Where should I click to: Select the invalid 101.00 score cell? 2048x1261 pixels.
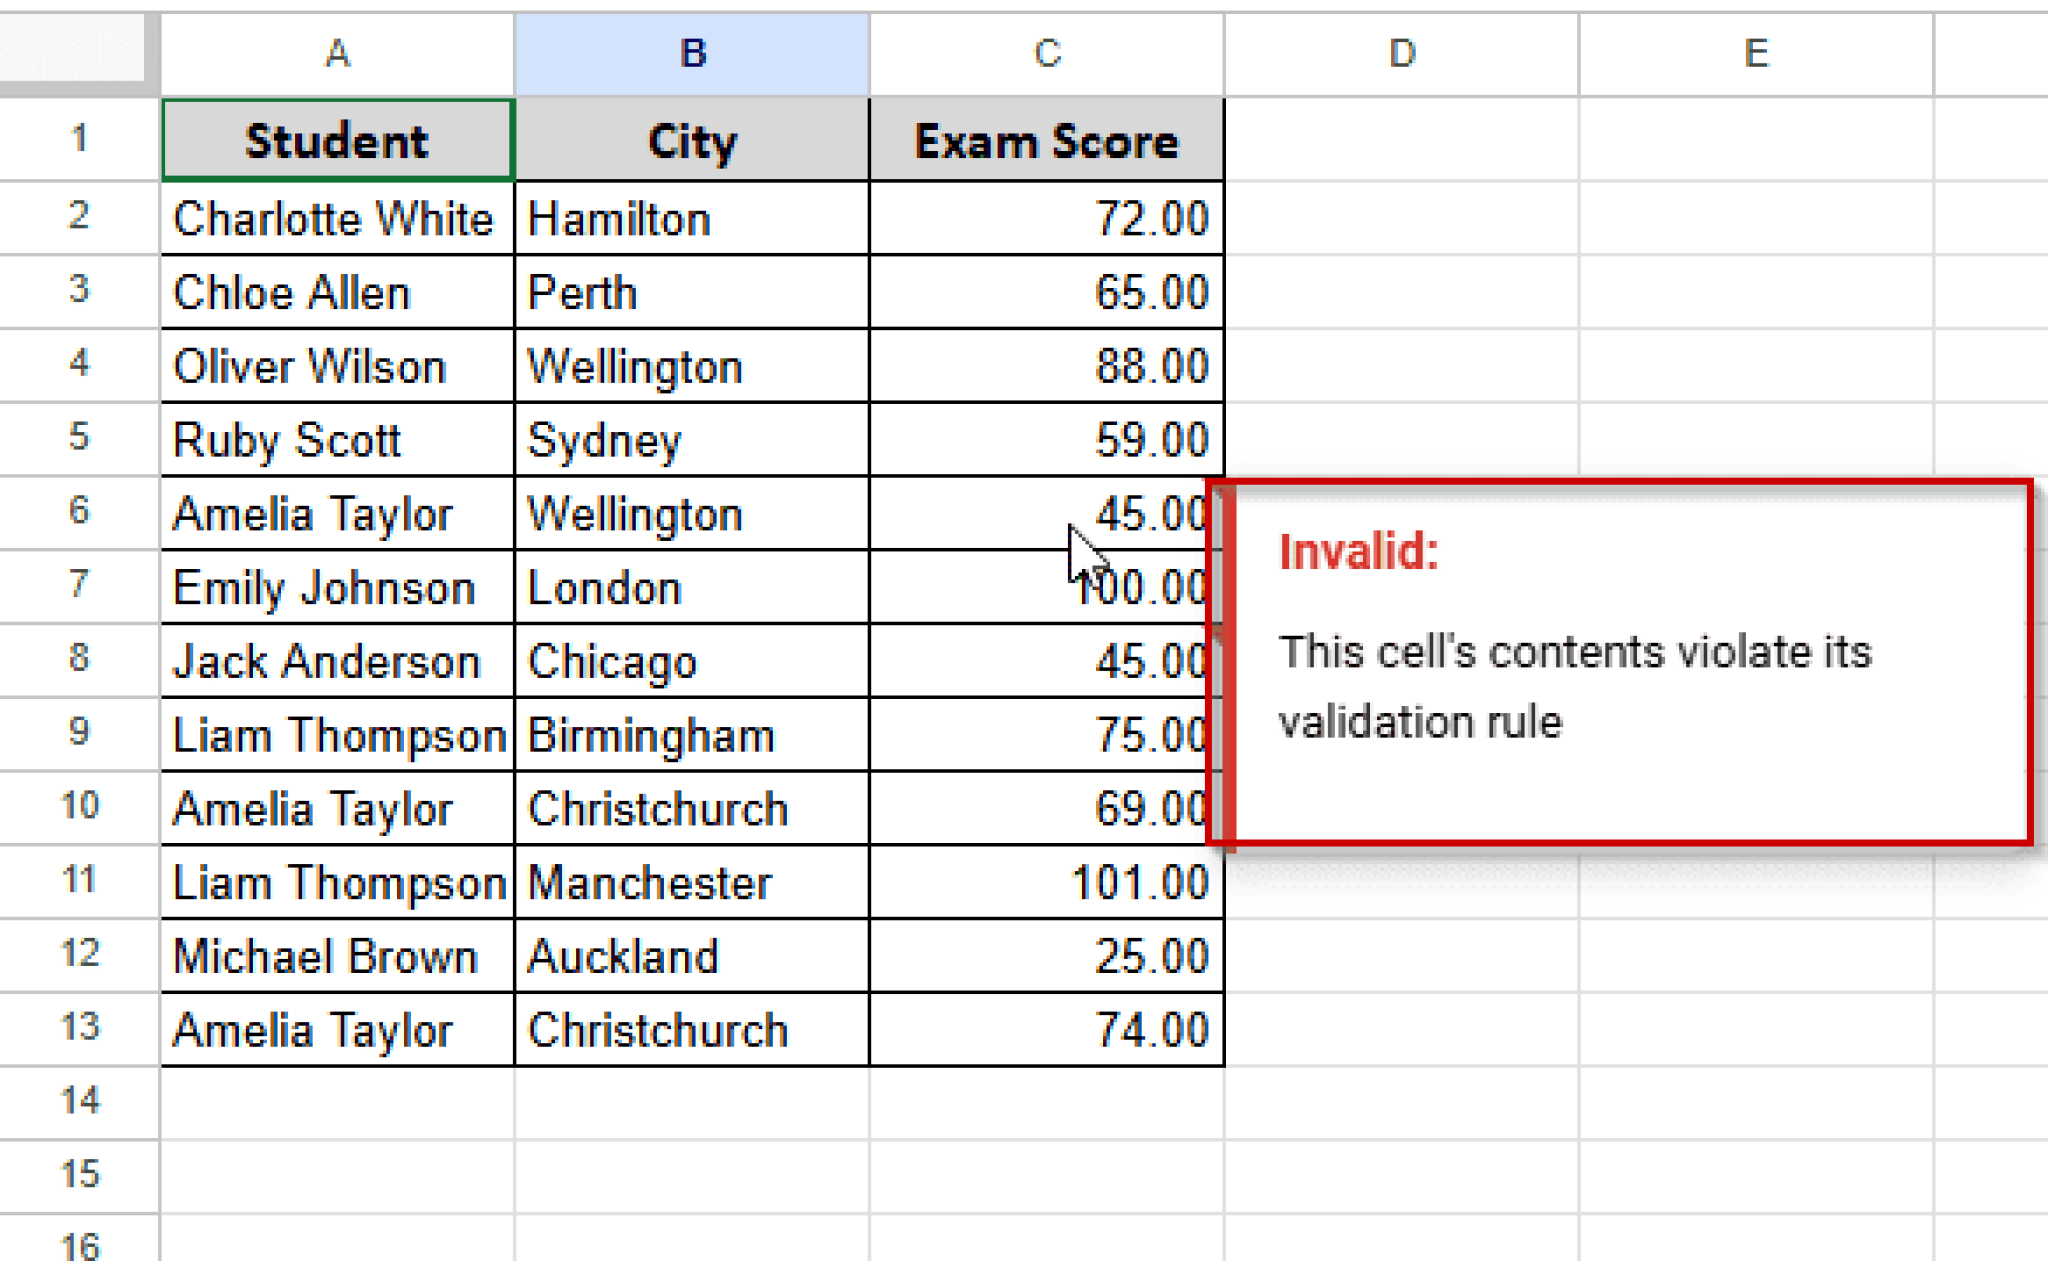[1046, 882]
